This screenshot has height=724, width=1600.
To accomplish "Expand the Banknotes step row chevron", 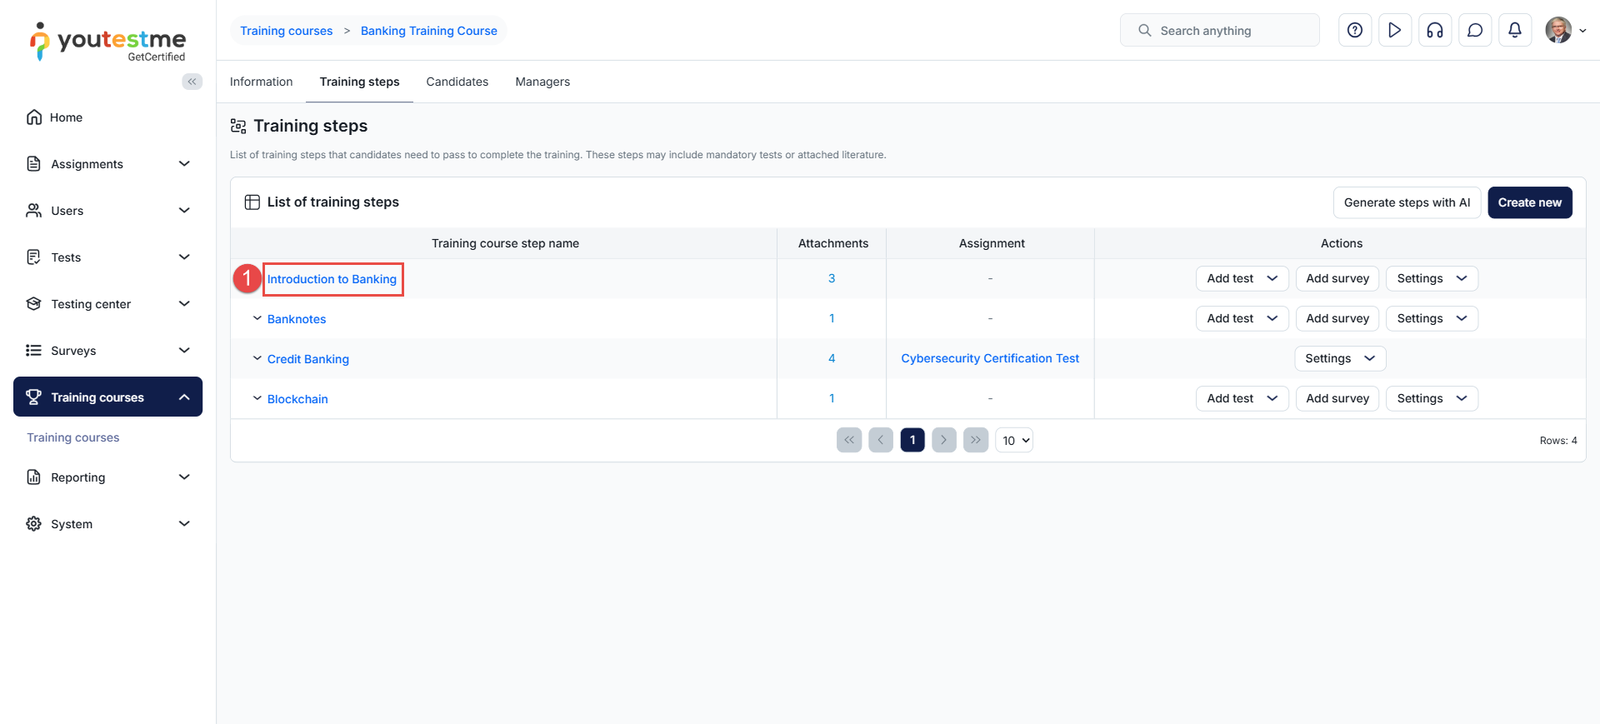I will [x=257, y=319].
